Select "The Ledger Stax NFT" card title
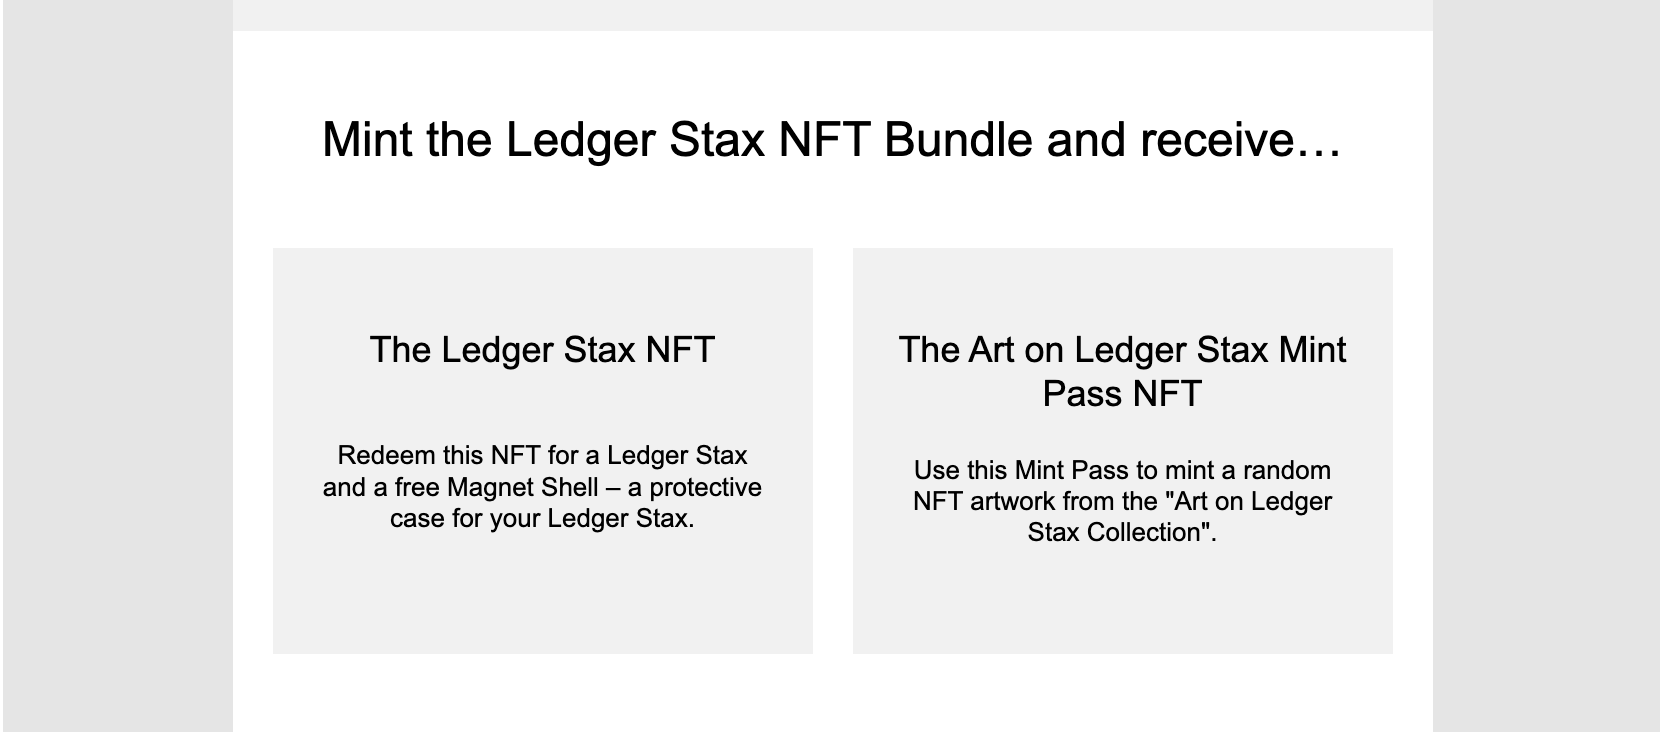Image resolution: width=1660 pixels, height=732 pixels. pos(542,350)
